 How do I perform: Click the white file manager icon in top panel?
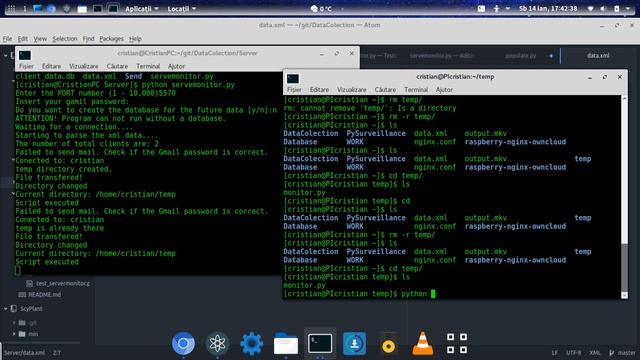pyautogui.click(x=82, y=9)
